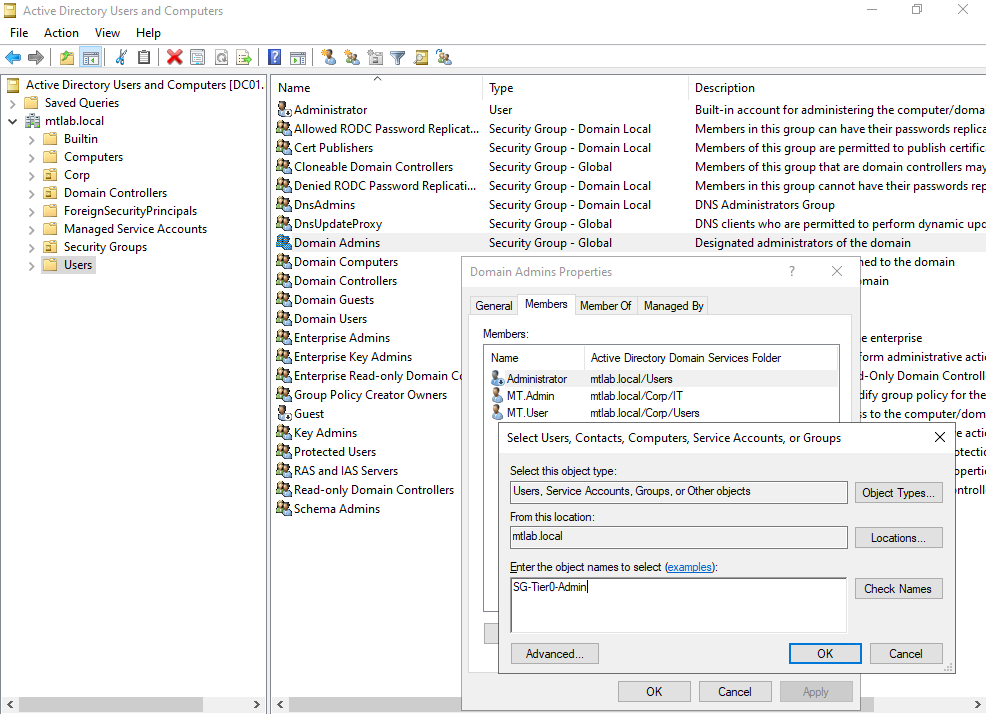Click the Add to group toolbar icon

pyautogui.click(x=444, y=58)
